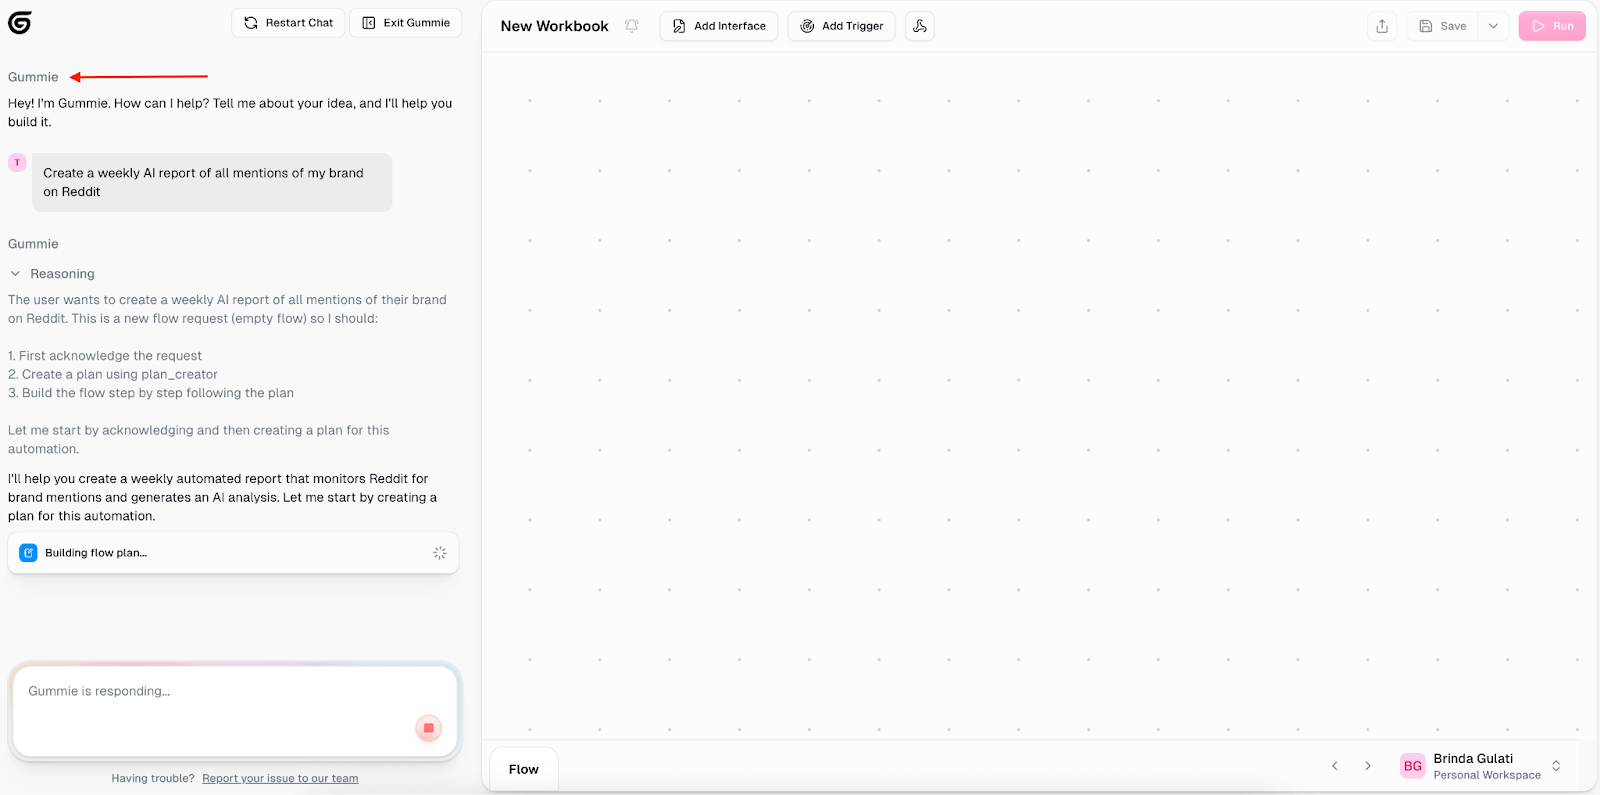Click the webhook icon button in toolbar
This screenshot has height=795, width=1600.
click(x=920, y=26)
